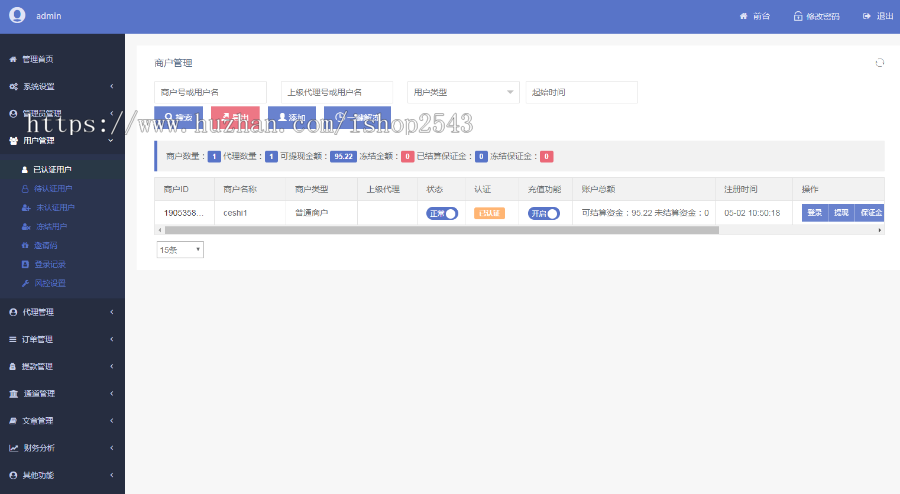This screenshot has width=900, height=494.
Task: Click the blue search button
Action: pos(179,117)
